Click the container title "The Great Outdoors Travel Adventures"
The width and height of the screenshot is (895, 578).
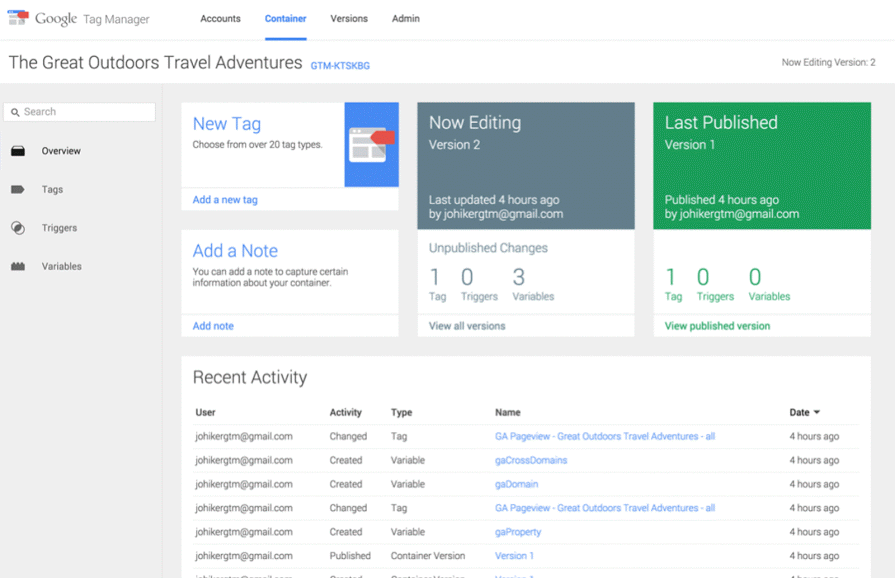[155, 62]
